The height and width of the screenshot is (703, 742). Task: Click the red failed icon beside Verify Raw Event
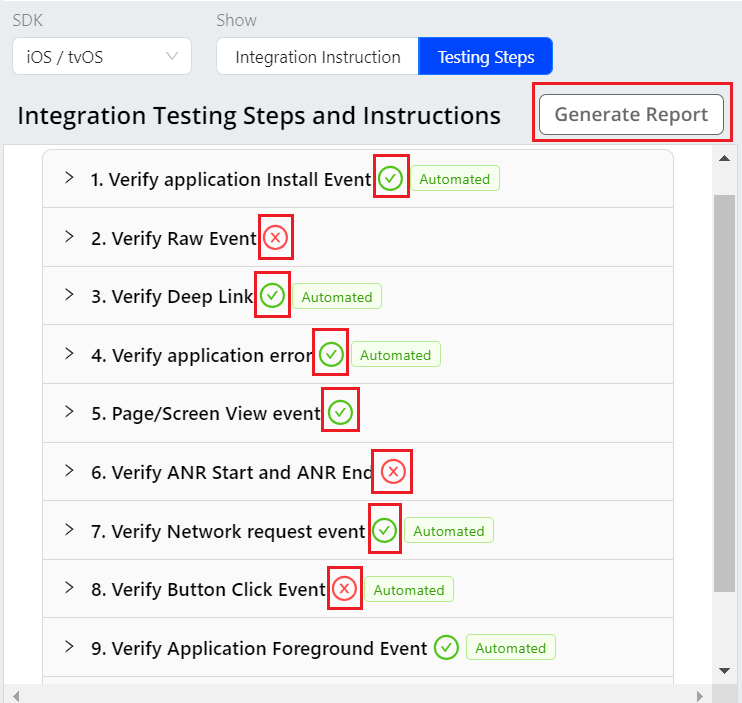pyautogui.click(x=275, y=238)
